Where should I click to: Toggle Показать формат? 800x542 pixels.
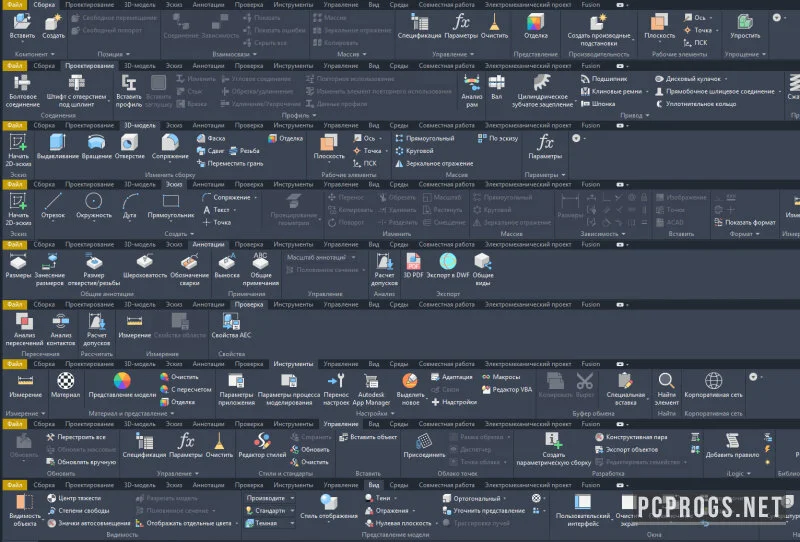point(745,223)
